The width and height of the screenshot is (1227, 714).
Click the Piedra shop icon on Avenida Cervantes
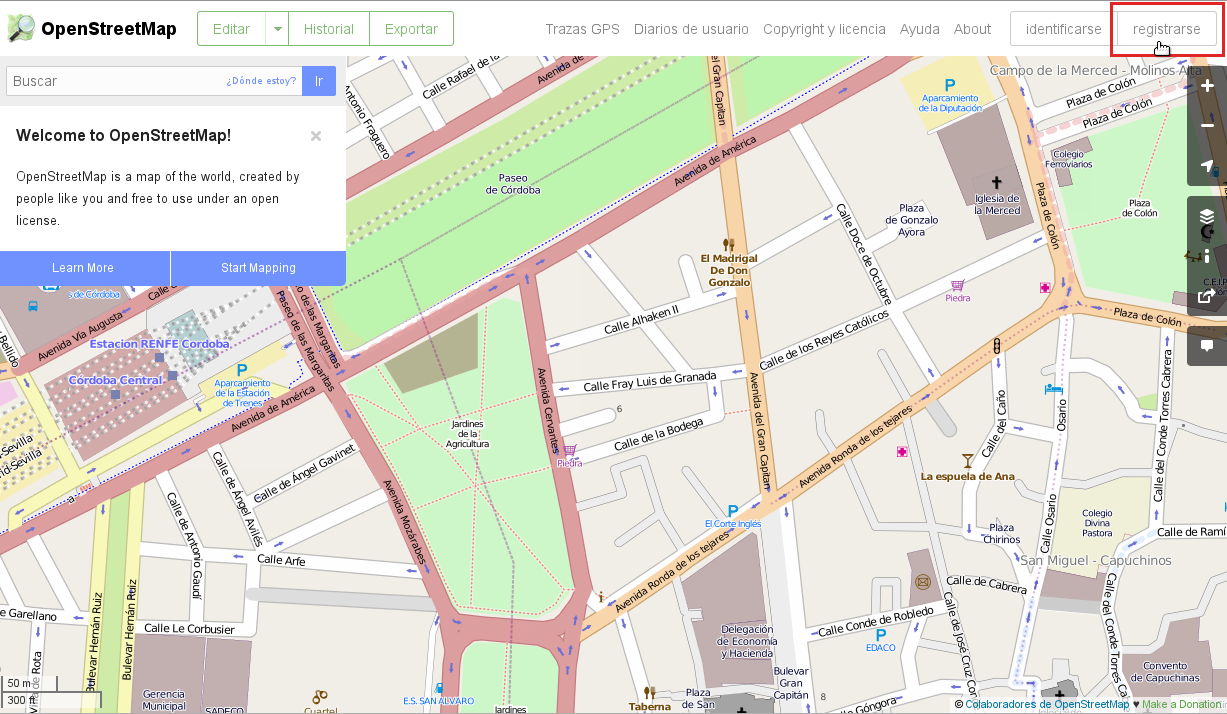tap(569, 450)
